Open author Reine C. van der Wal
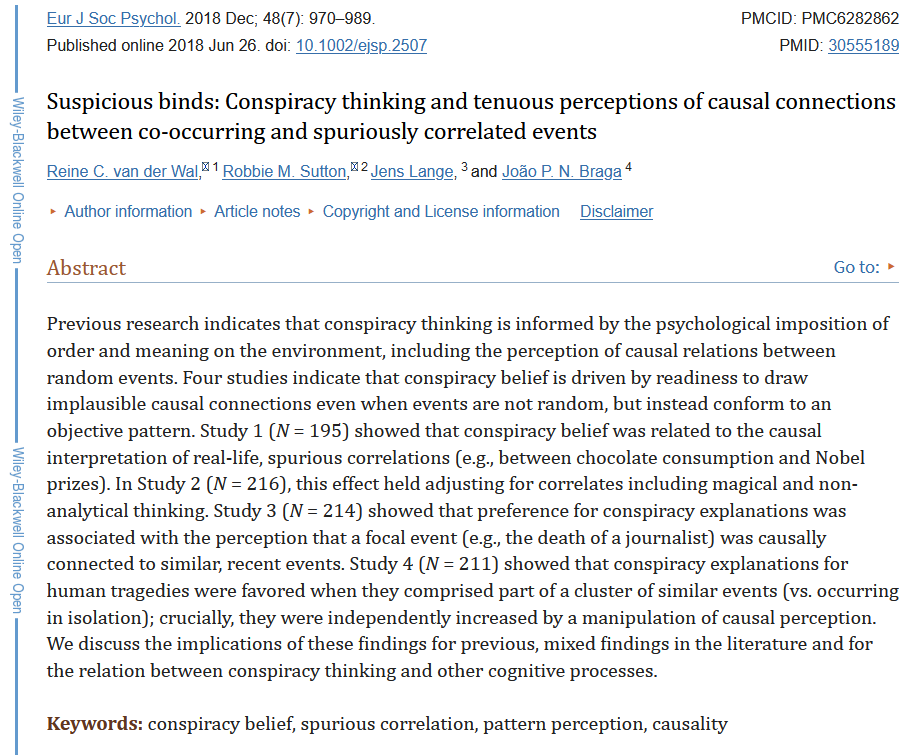This screenshot has width=923, height=755. 123,172
